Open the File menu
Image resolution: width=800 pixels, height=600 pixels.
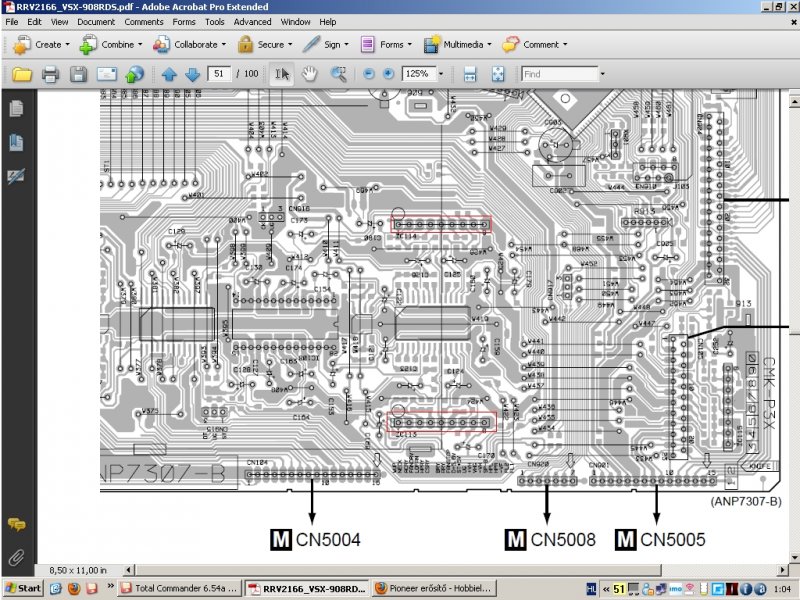(x=12, y=22)
